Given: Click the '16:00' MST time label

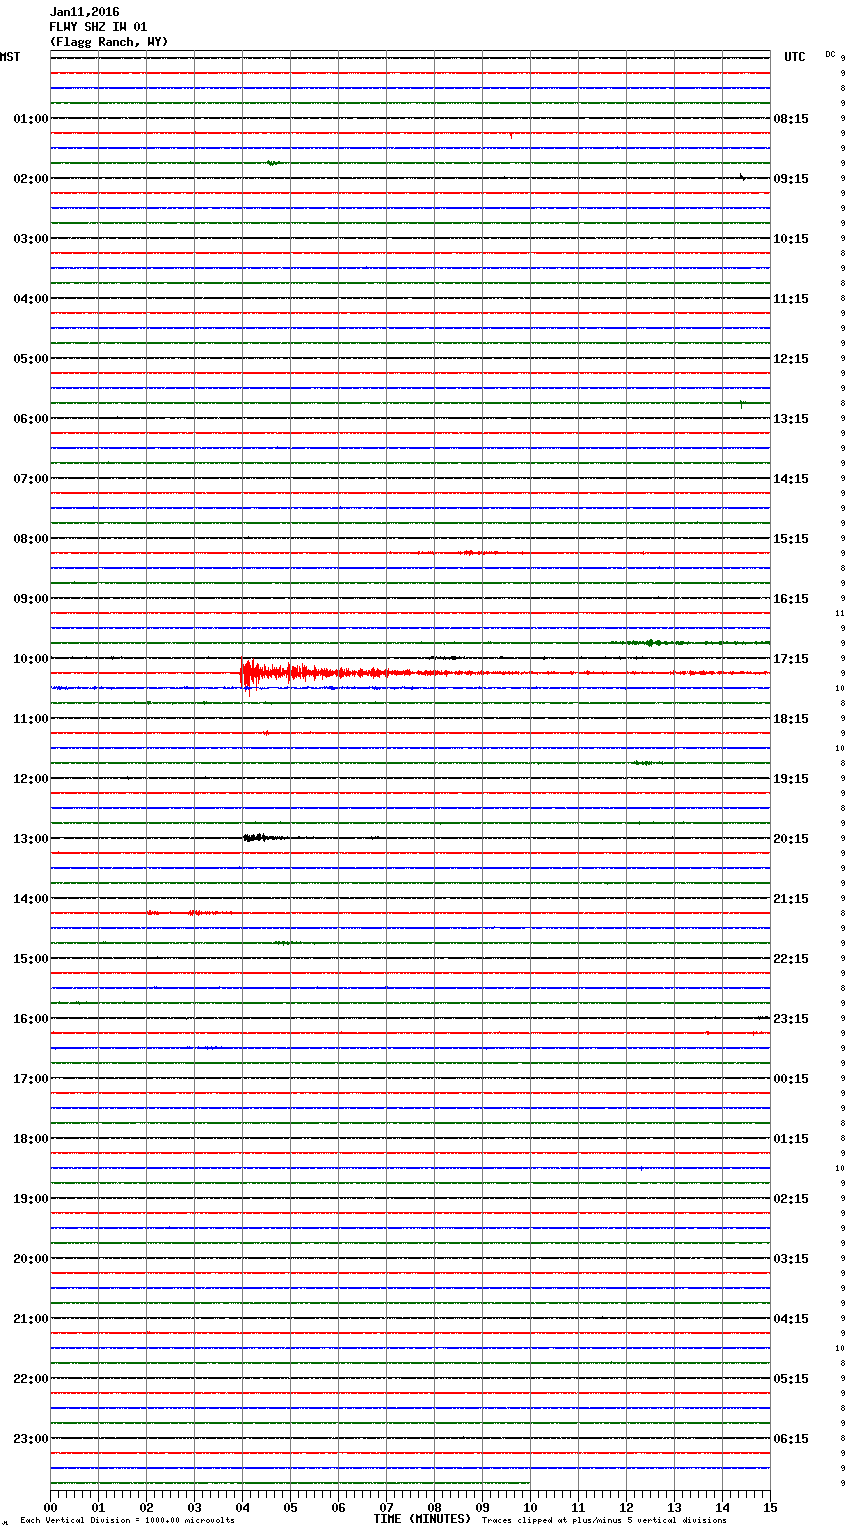Looking at the screenshot, I should tap(31, 1019).
